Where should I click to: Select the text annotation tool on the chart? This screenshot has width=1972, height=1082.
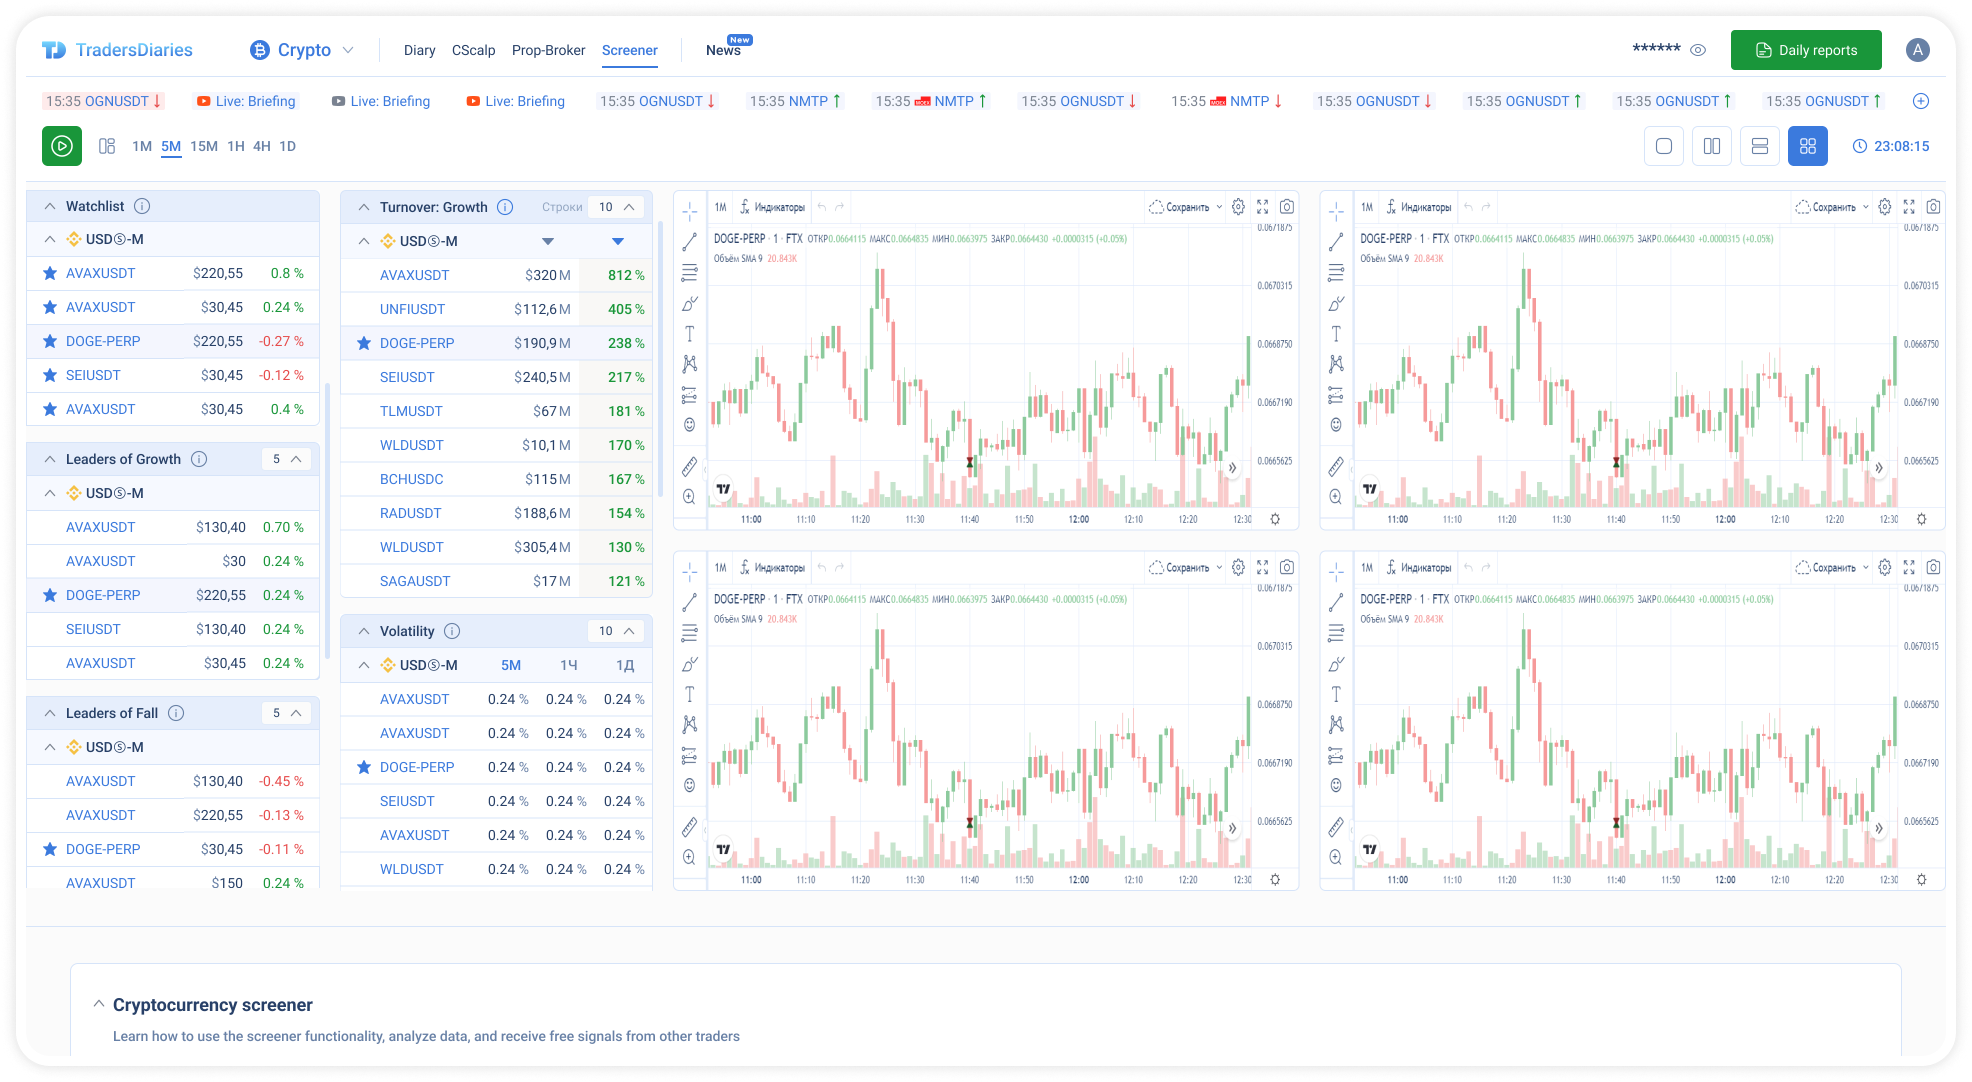(x=689, y=333)
